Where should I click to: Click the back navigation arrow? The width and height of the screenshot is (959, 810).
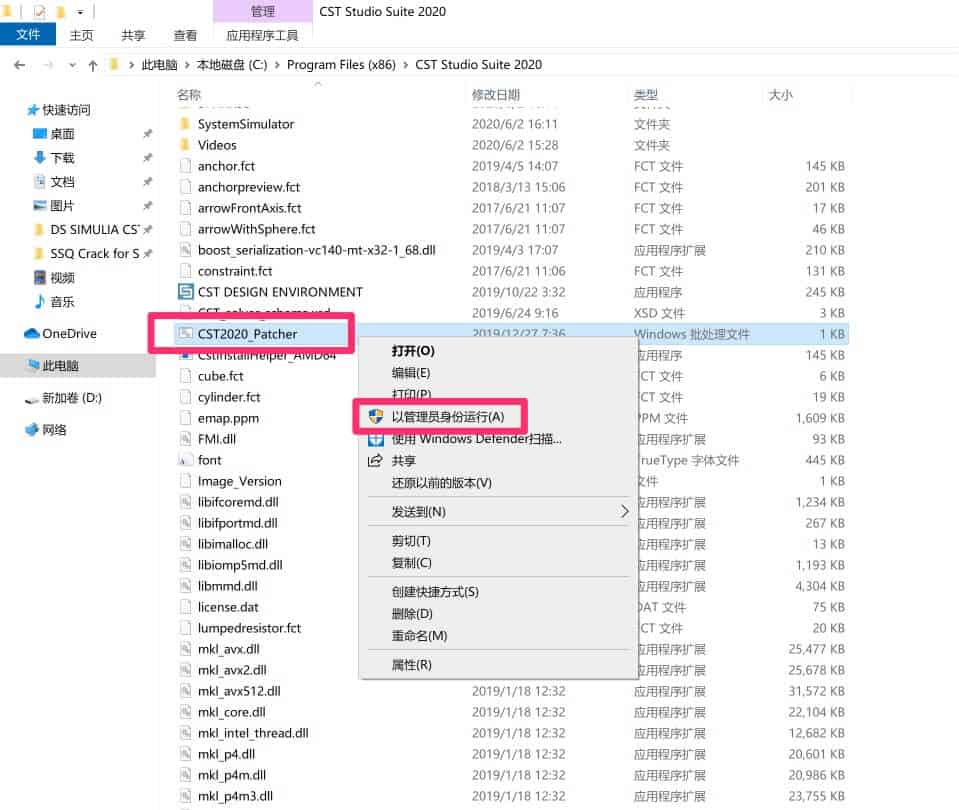(x=20, y=65)
